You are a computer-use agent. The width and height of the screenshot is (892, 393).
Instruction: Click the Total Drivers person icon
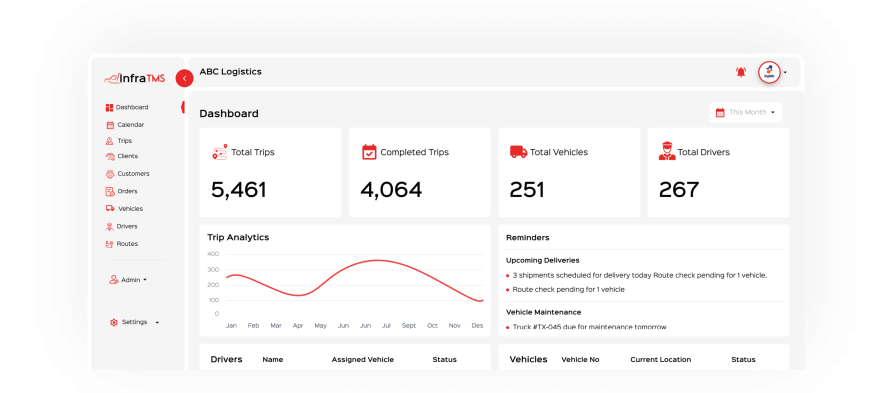[667, 151]
